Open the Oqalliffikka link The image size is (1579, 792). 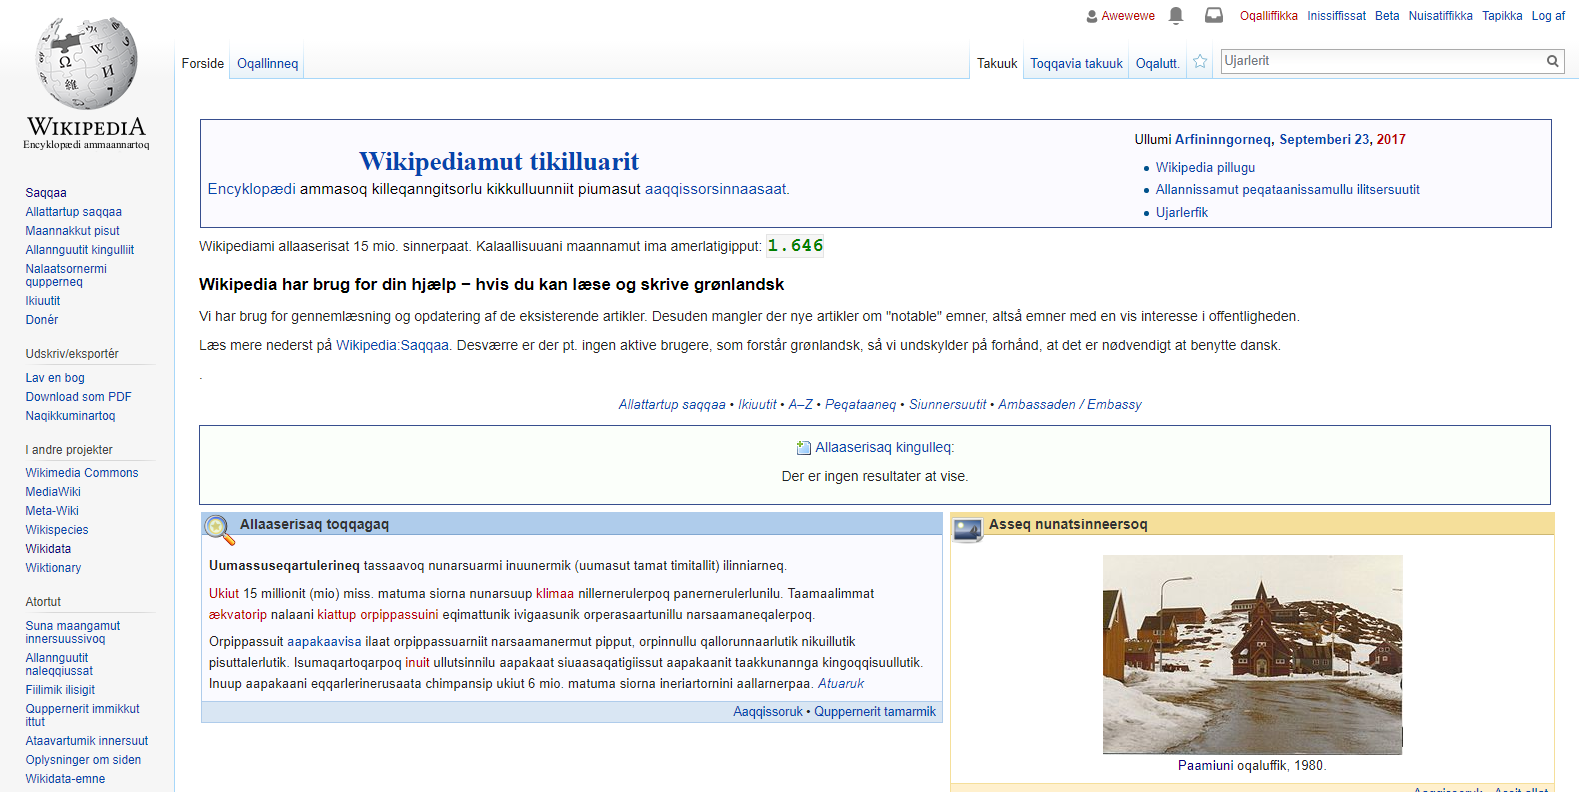point(1269,16)
